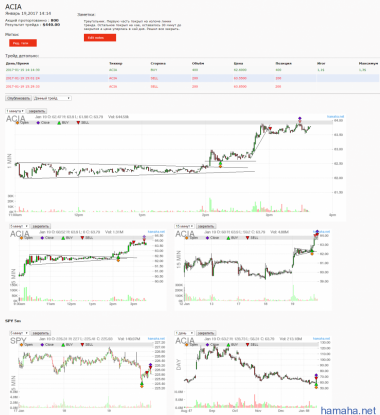Click the Open legend marker on daily ACIA chart
The width and height of the screenshot is (380, 415).
[x=187, y=345]
